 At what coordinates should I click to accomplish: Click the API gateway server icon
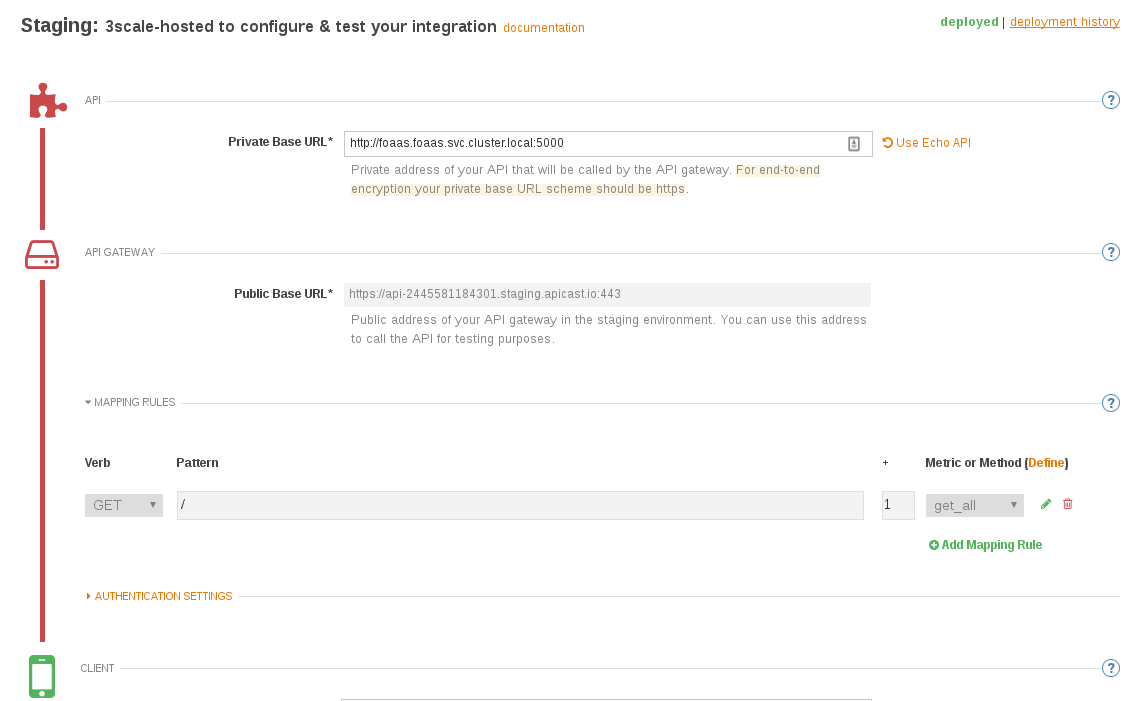[42, 254]
